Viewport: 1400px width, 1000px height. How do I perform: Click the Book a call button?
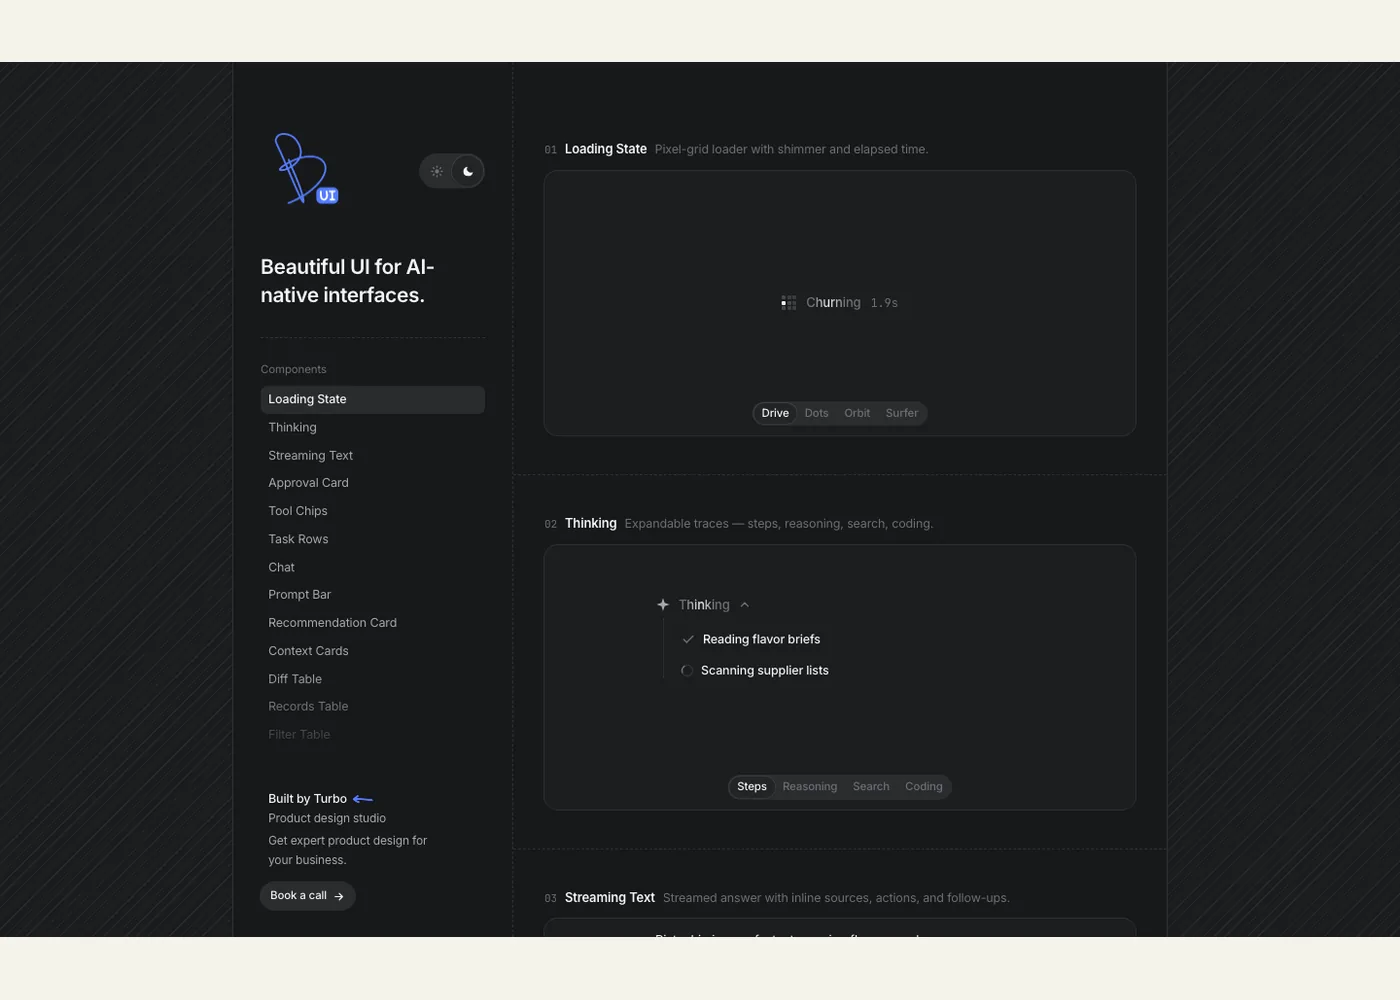(308, 896)
